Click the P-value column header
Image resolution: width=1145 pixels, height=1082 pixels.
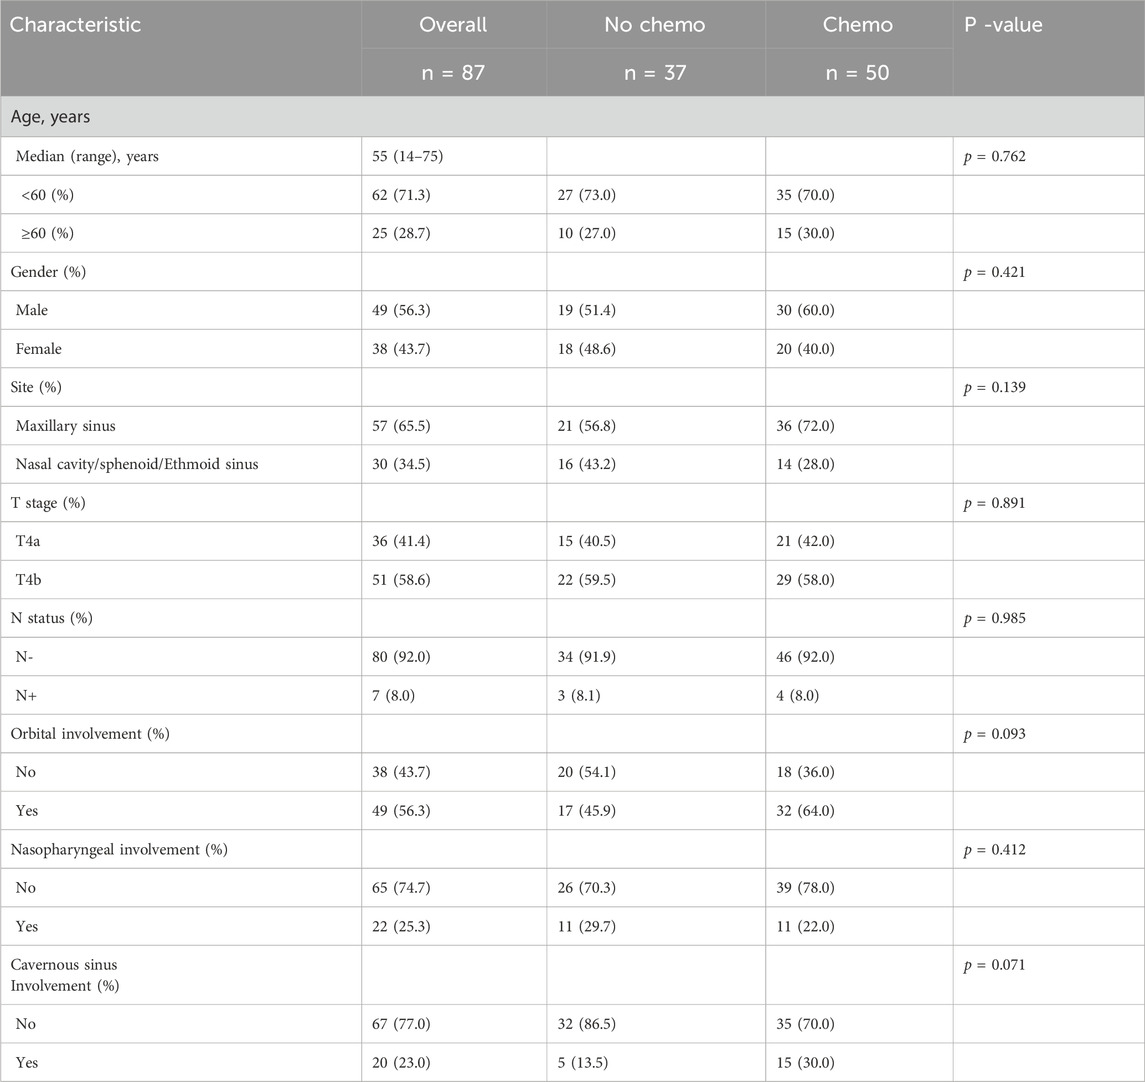tap(1002, 26)
